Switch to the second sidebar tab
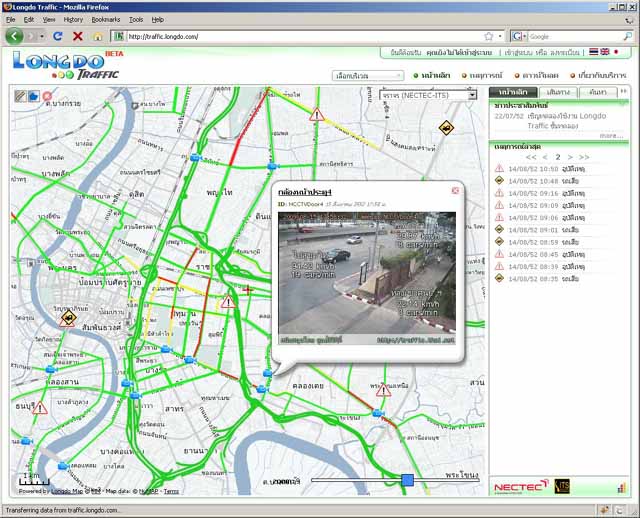The height and width of the screenshot is (518, 640). [x=558, y=92]
